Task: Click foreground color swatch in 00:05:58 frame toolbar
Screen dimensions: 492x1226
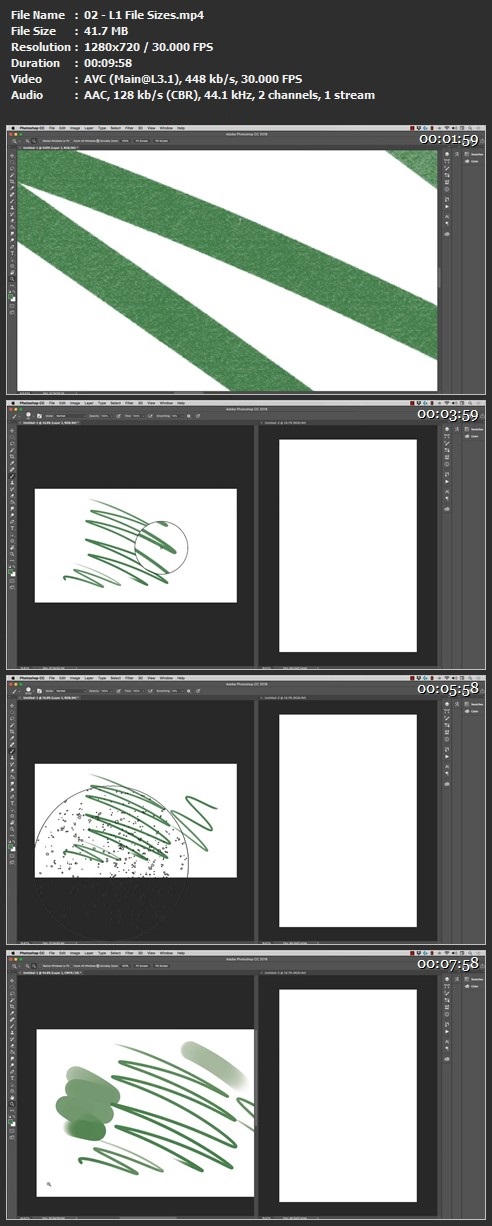Action: [x=10, y=846]
